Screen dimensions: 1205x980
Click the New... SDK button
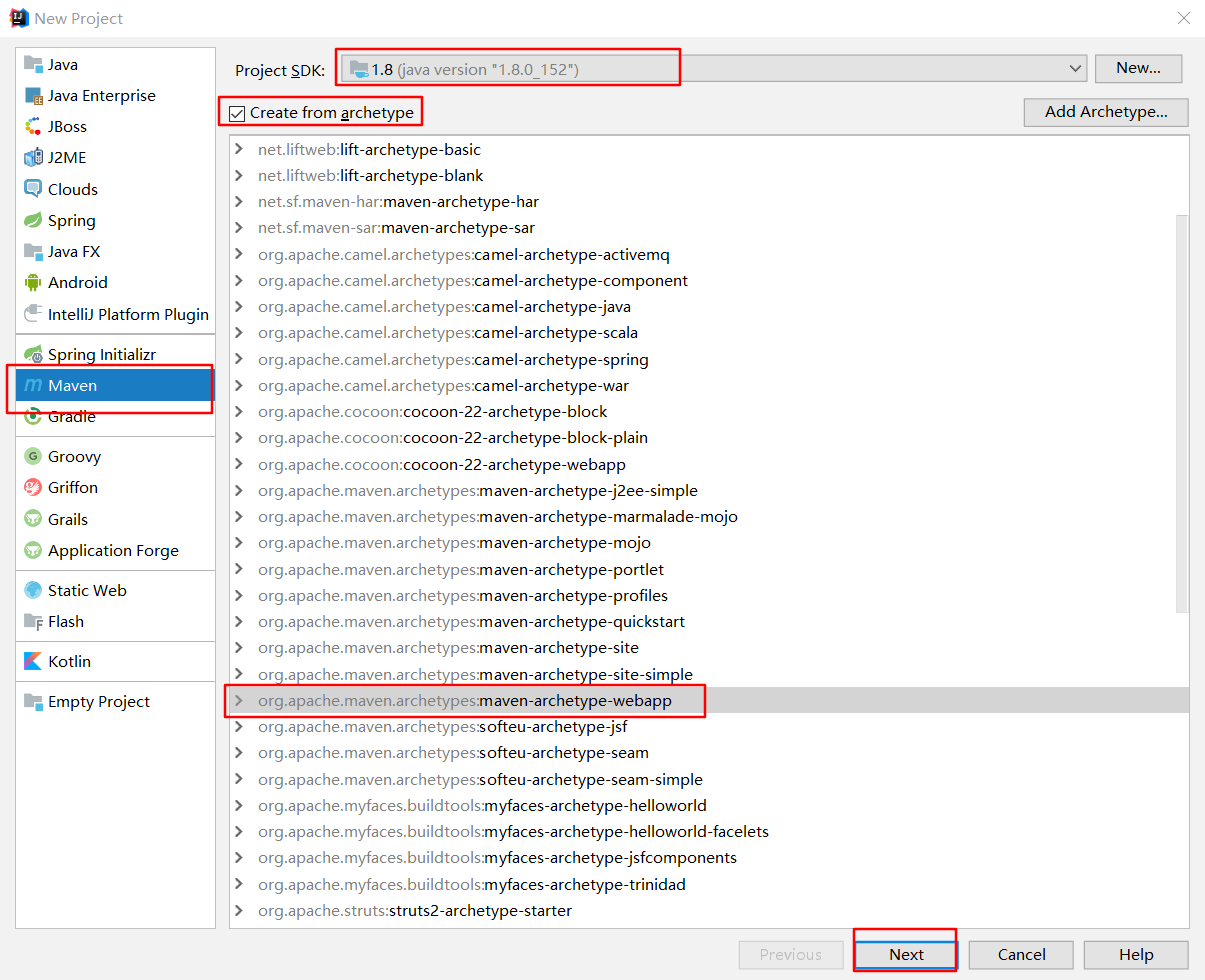point(1138,68)
